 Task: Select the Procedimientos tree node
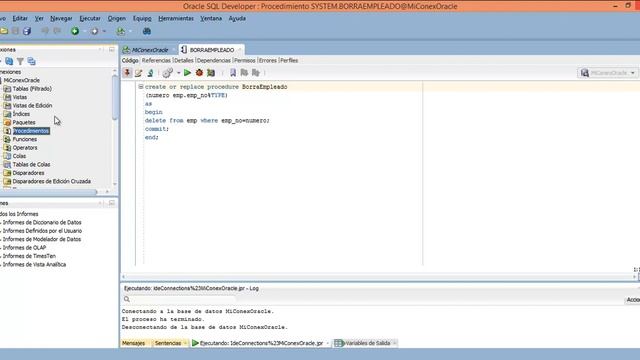click(x=31, y=131)
